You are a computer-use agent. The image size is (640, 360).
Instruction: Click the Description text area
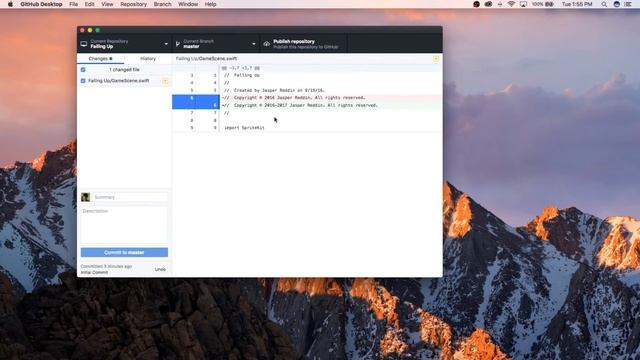tap(124, 225)
